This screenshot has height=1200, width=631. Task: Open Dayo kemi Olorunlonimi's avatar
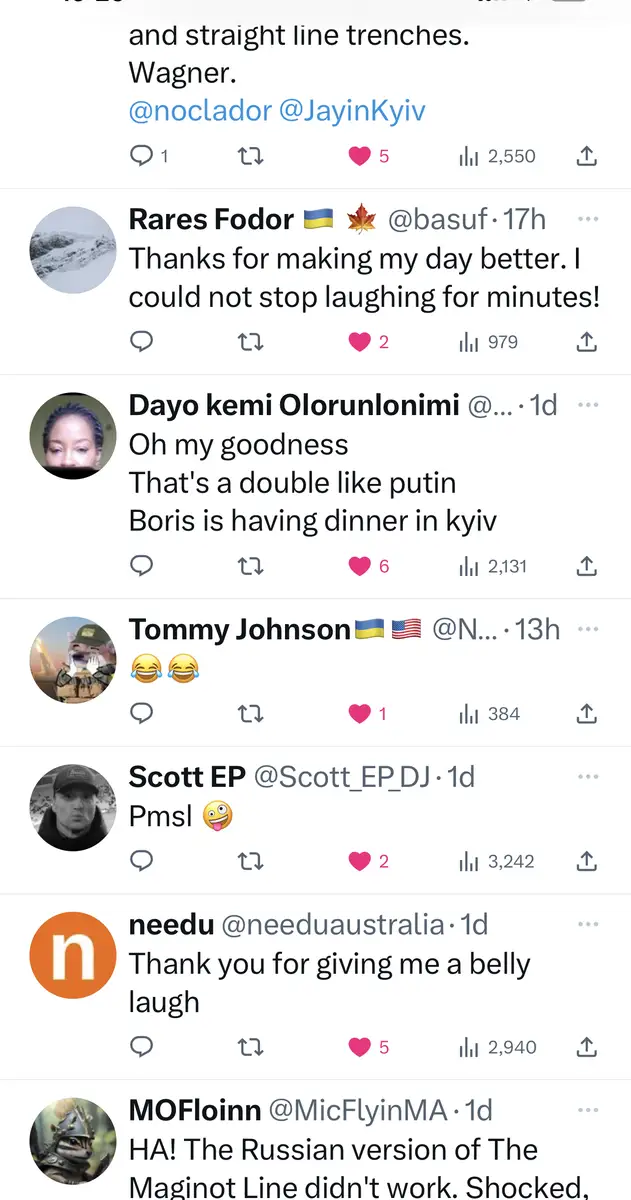tap(73, 435)
